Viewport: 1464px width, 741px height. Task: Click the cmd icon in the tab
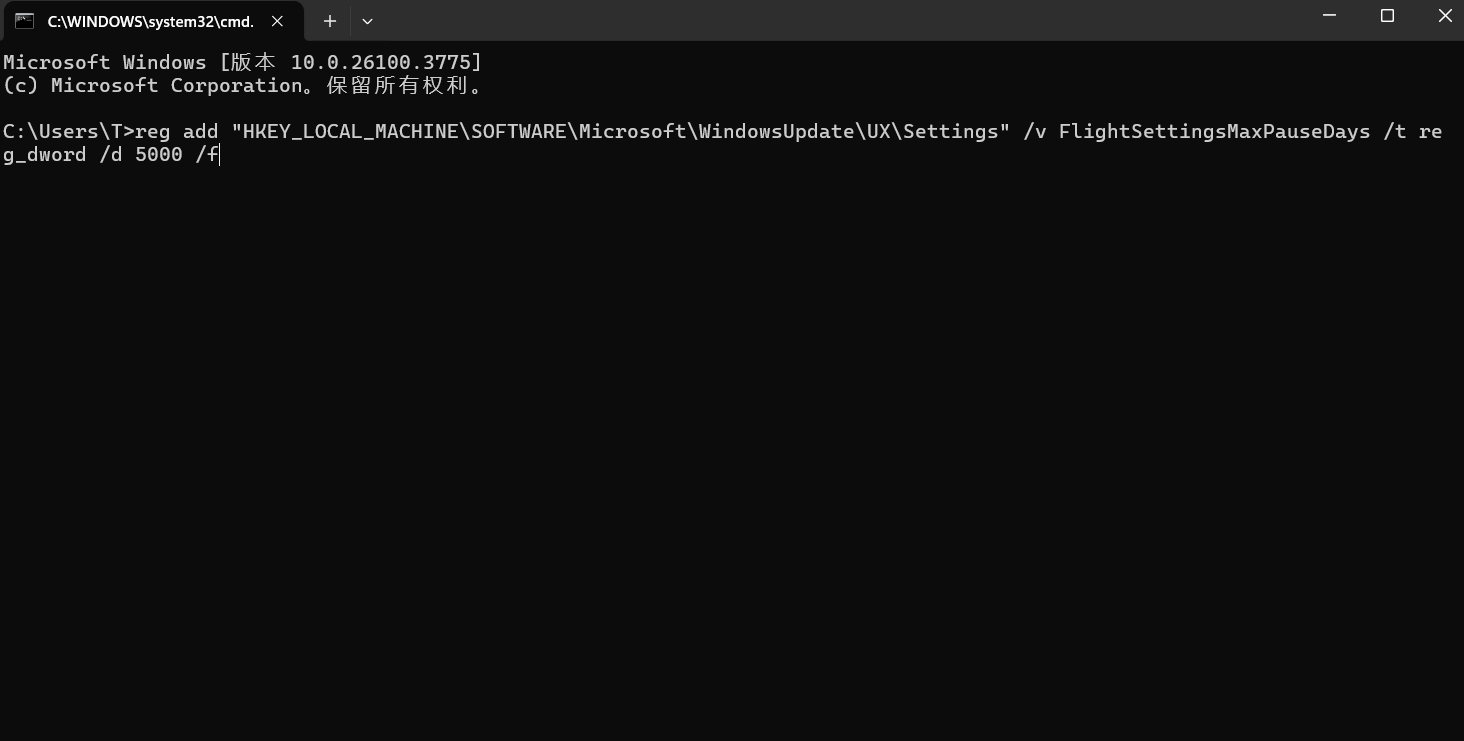point(24,21)
